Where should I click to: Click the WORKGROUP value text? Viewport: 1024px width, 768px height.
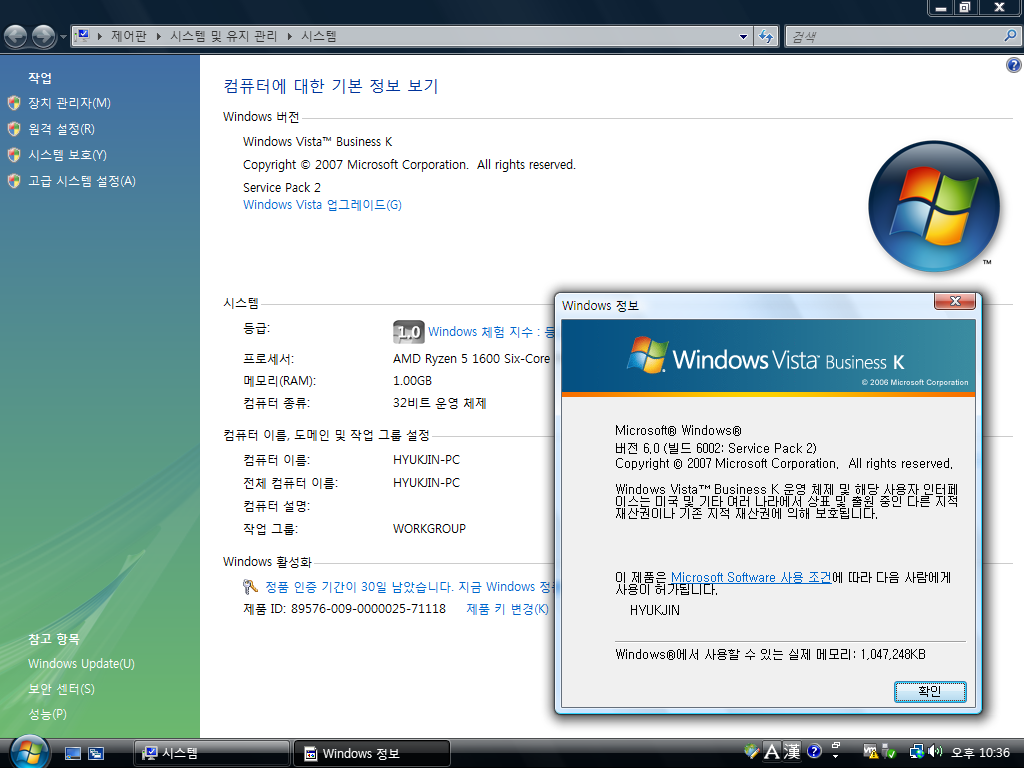(429, 528)
